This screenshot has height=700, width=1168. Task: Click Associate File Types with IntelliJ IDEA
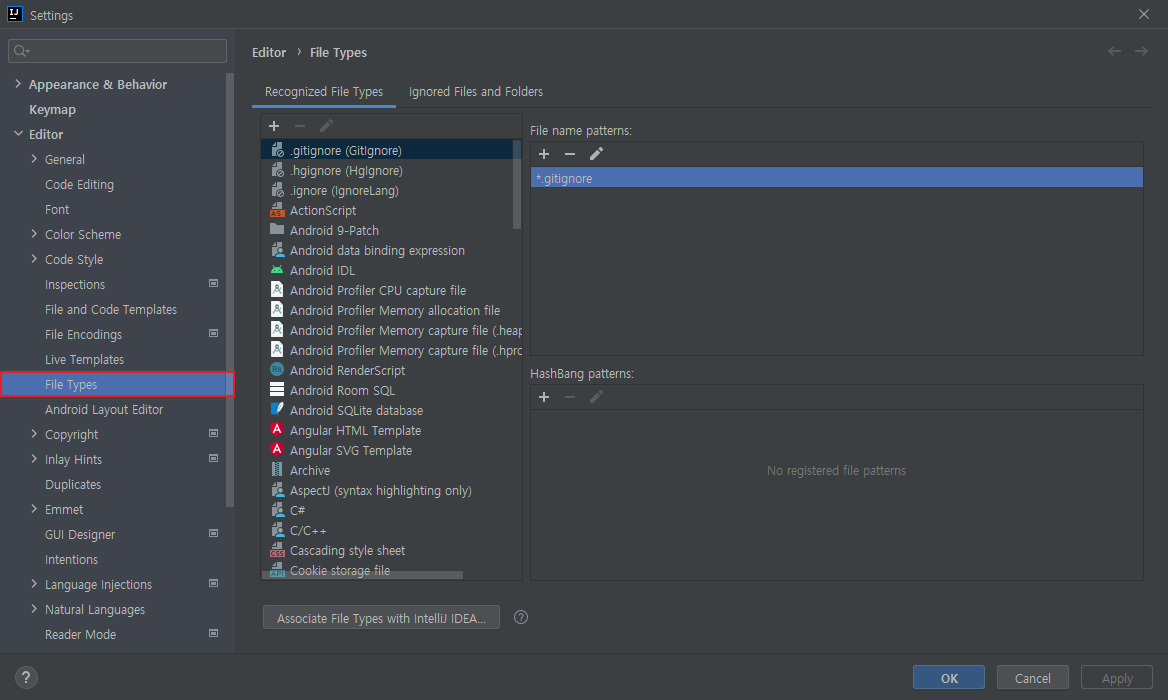(381, 617)
